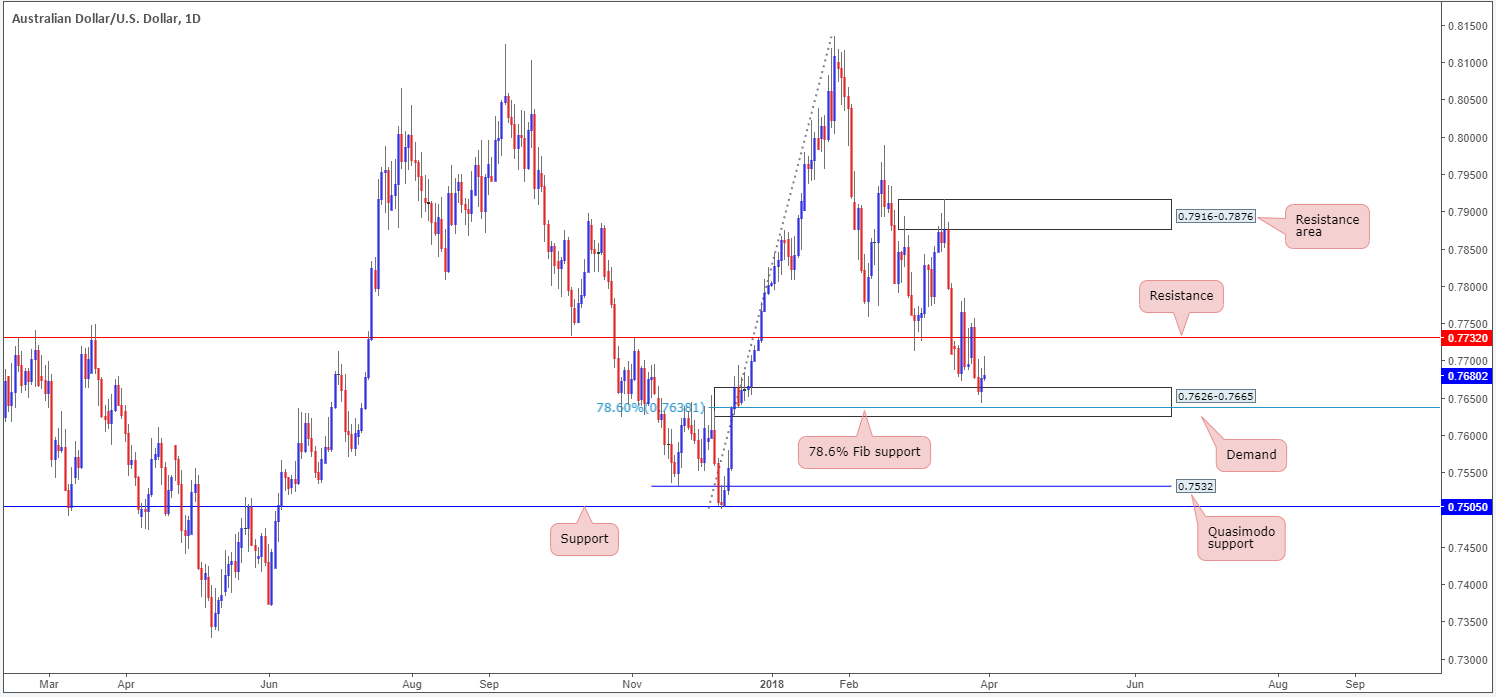Click the 0.78500 price axis label
1496x697 pixels.
tap(1467, 250)
